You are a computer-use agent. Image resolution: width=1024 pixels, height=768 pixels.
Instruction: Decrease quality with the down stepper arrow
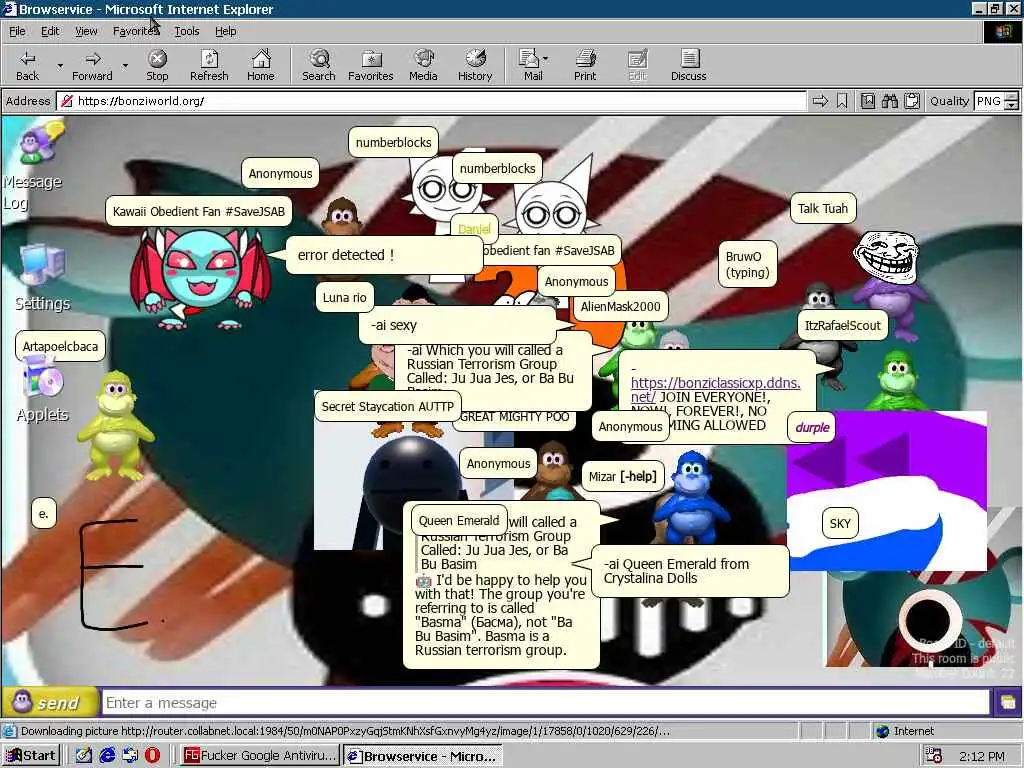pos(1012,106)
